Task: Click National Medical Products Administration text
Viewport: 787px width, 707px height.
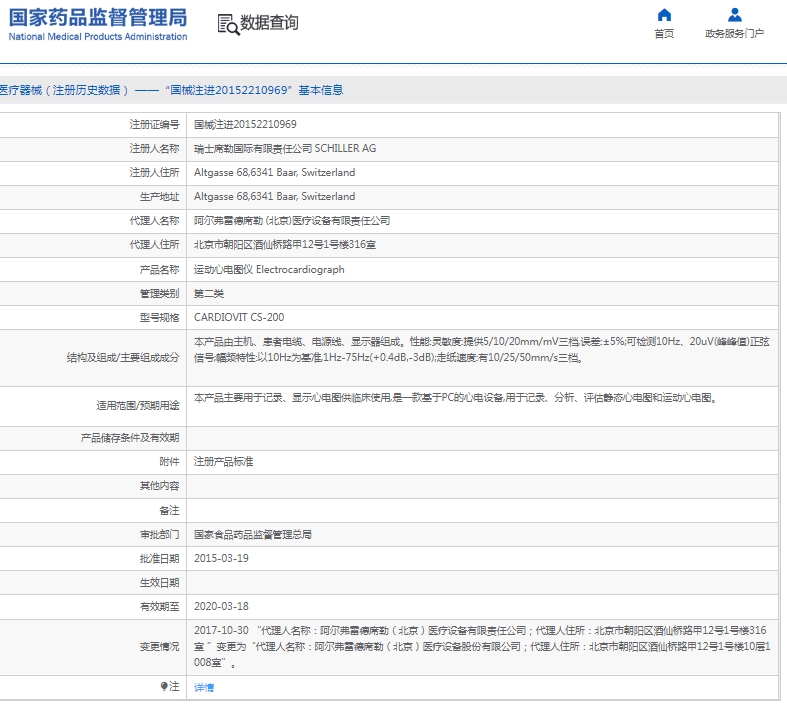Action: pos(98,37)
